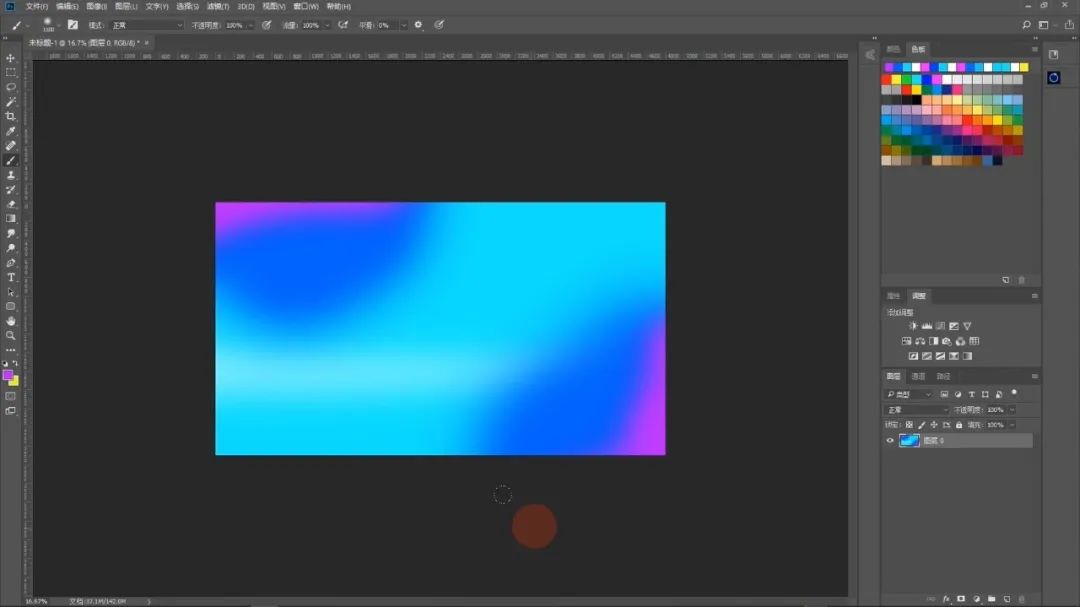Open layer blend mode dropdown
Screen dimensions: 1080x607
(x=917, y=410)
